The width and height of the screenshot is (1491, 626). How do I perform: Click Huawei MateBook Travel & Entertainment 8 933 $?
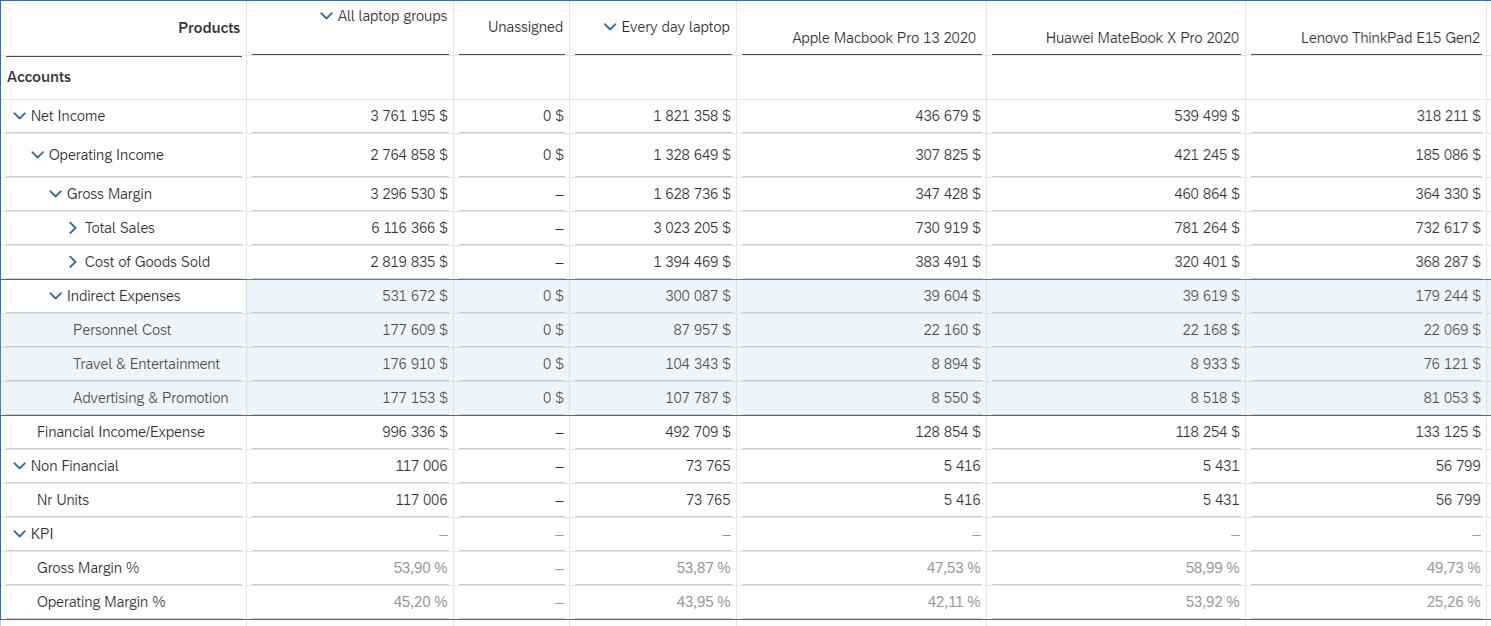1215,364
